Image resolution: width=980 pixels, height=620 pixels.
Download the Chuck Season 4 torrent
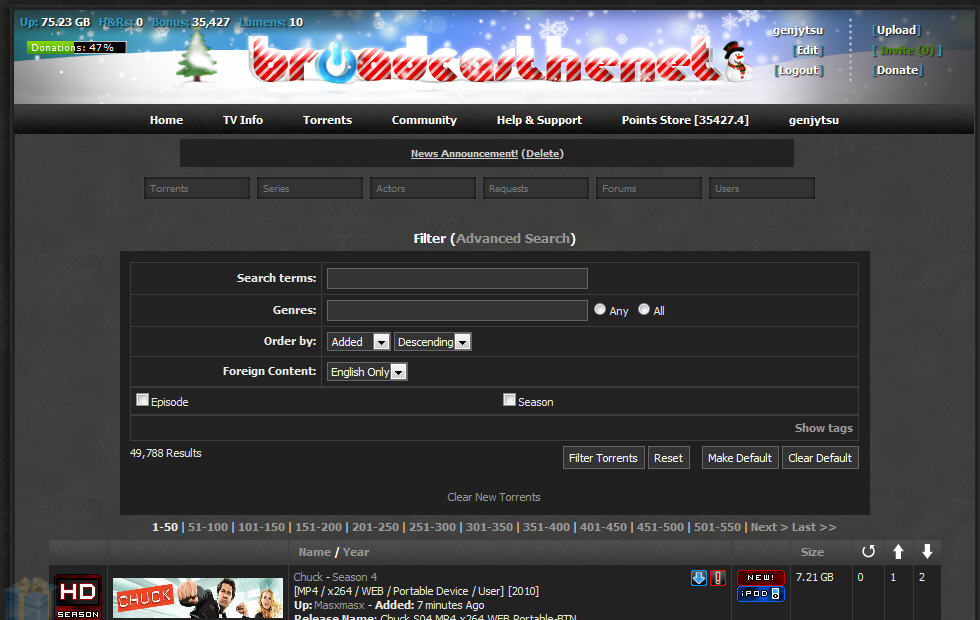pos(699,578)
